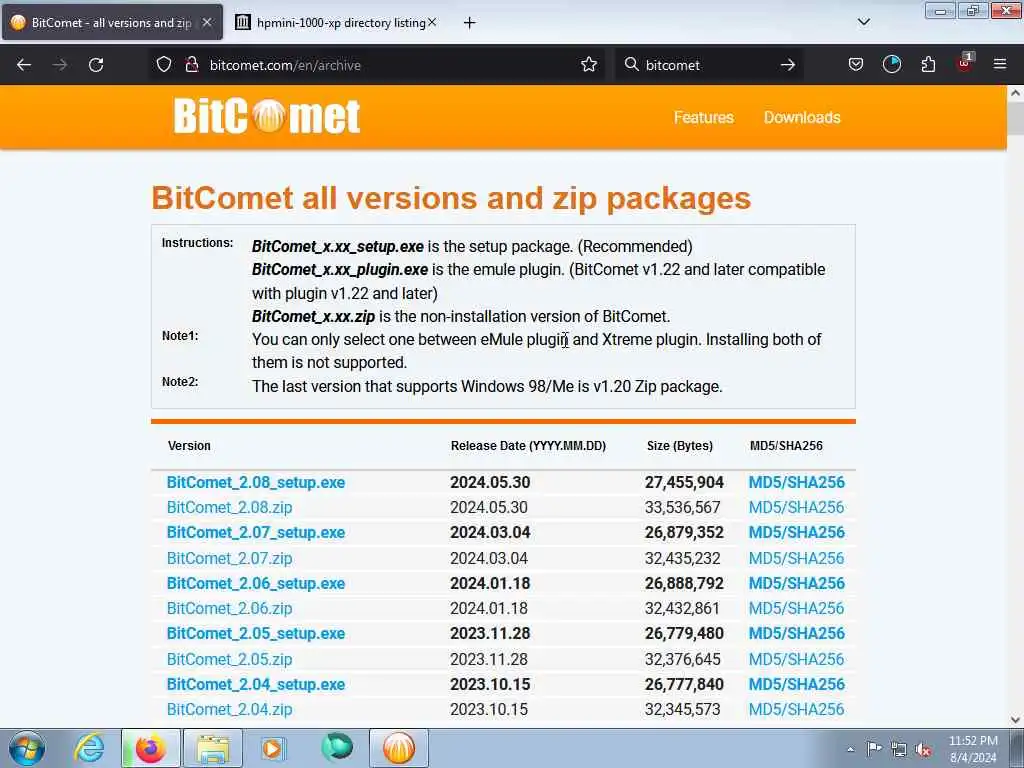The height and width of the screenshot is (768, 1024).
Task: Reload the current page
Action: point(96,65)
